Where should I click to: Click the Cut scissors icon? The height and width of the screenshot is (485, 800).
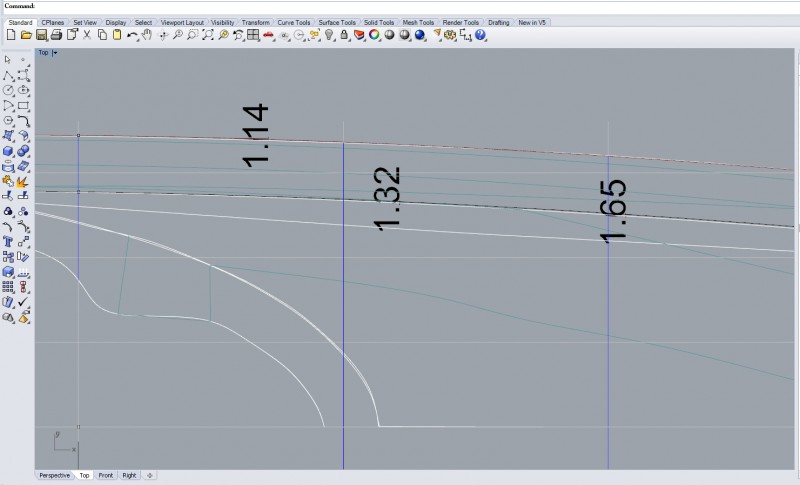pos(87,35)
